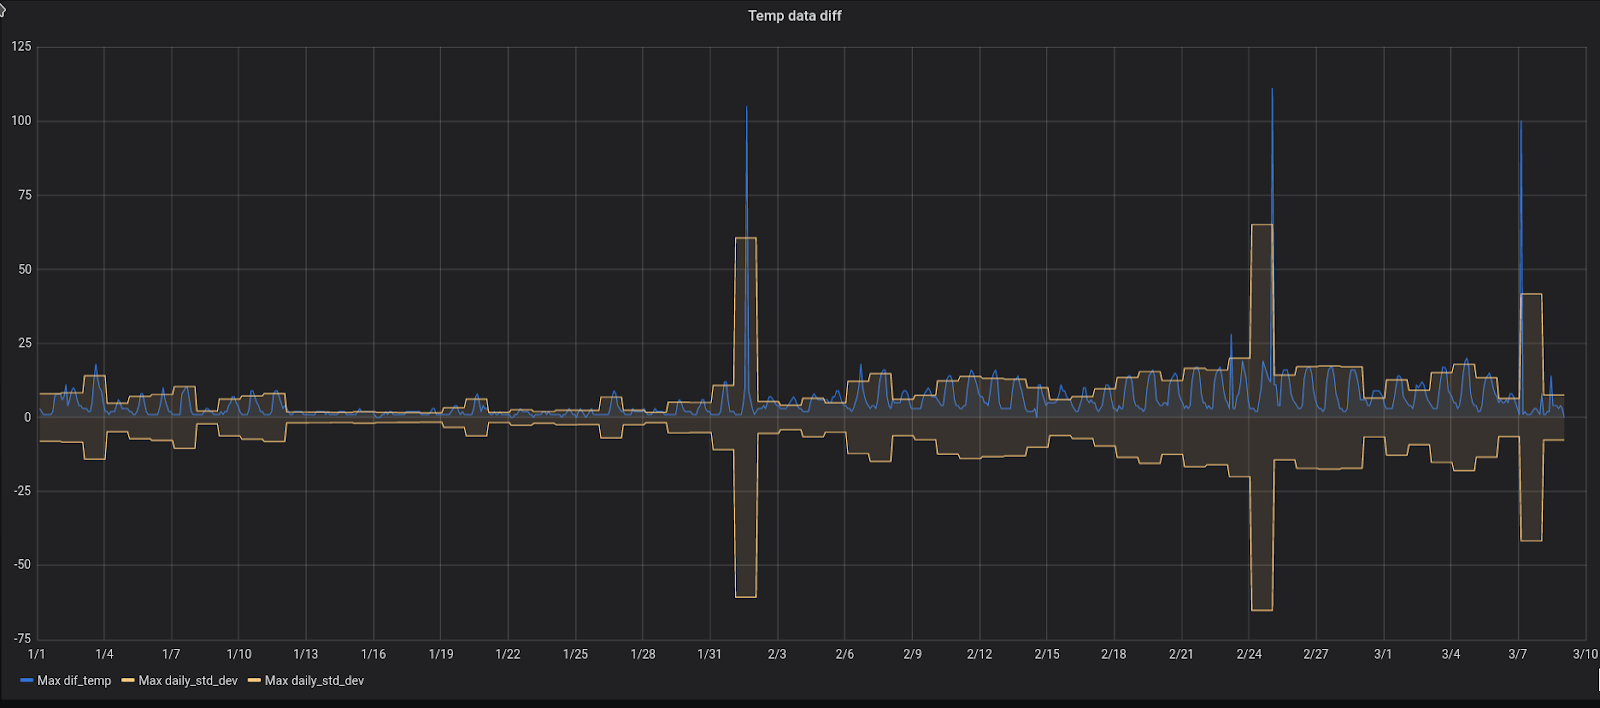Click the y-axis label '-25'

tap(22, 490)
